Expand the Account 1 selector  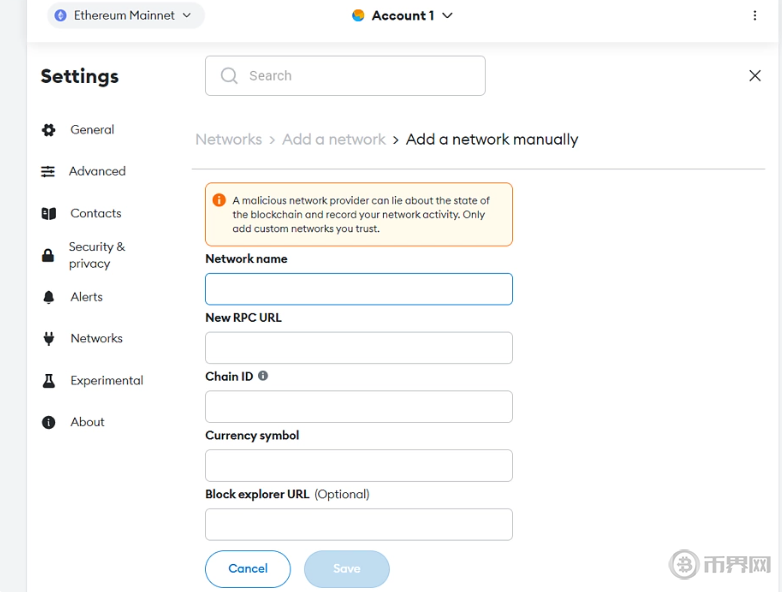coord(403,16)
